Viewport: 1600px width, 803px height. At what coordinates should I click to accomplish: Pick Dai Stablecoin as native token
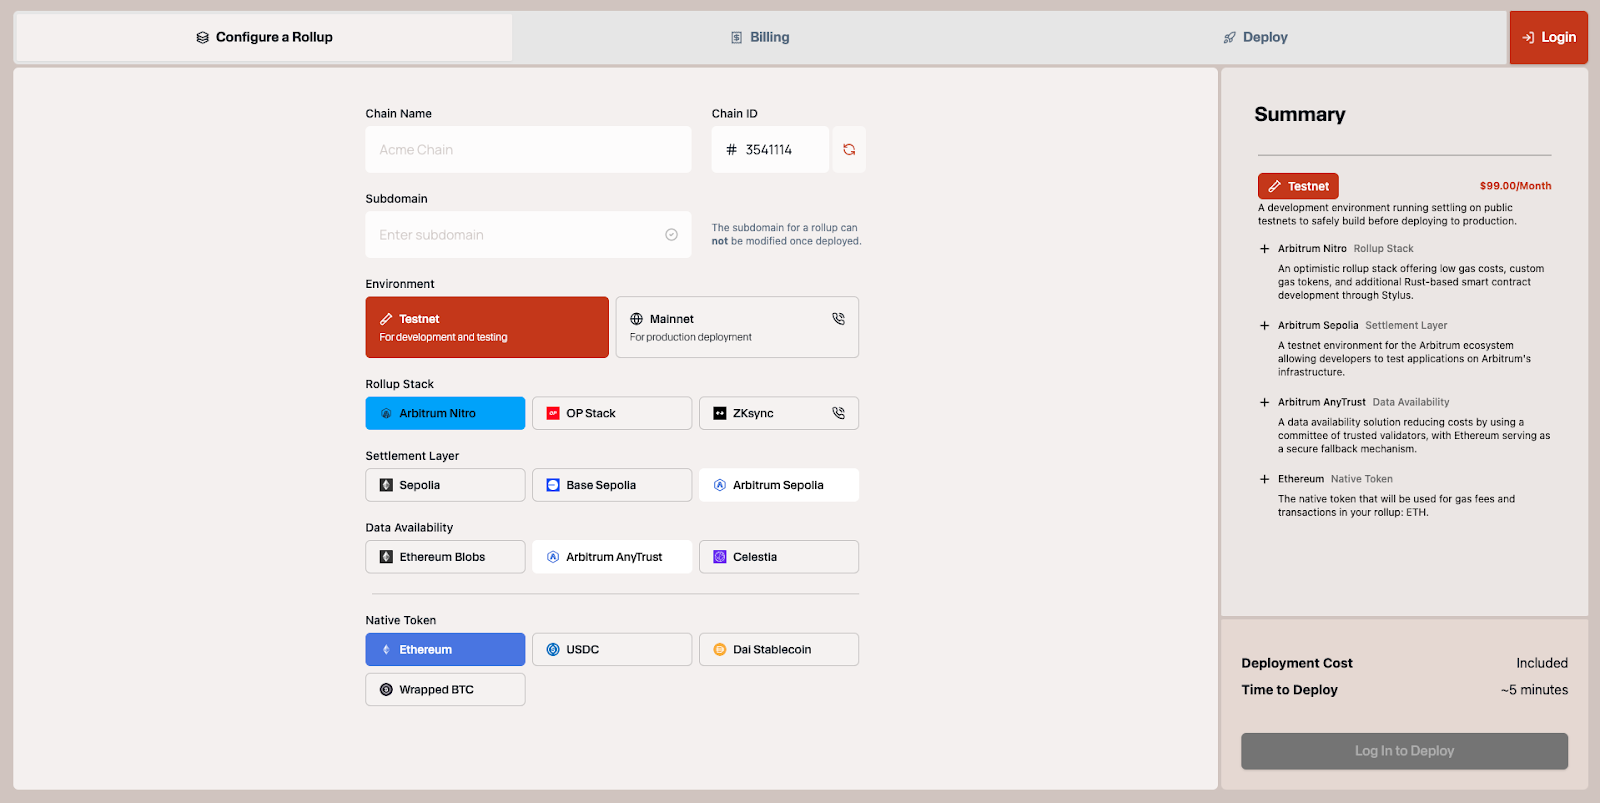point(778,650)
